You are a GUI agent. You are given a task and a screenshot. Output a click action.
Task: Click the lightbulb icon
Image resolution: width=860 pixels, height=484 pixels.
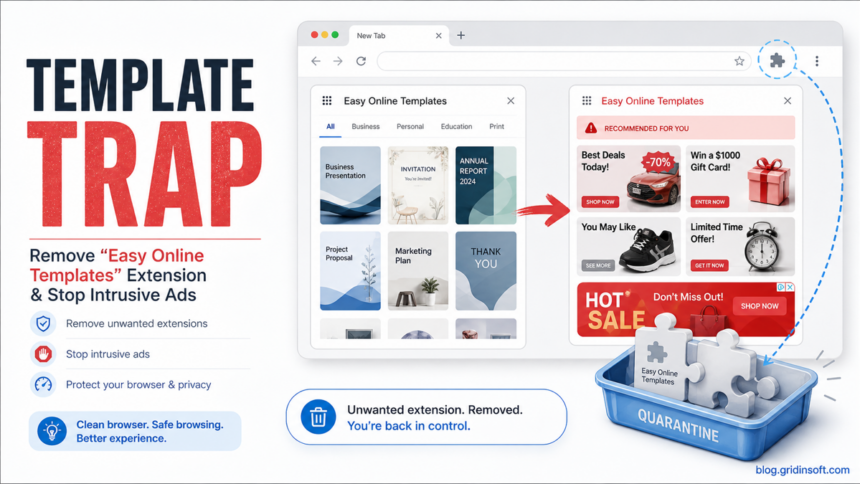52,431
